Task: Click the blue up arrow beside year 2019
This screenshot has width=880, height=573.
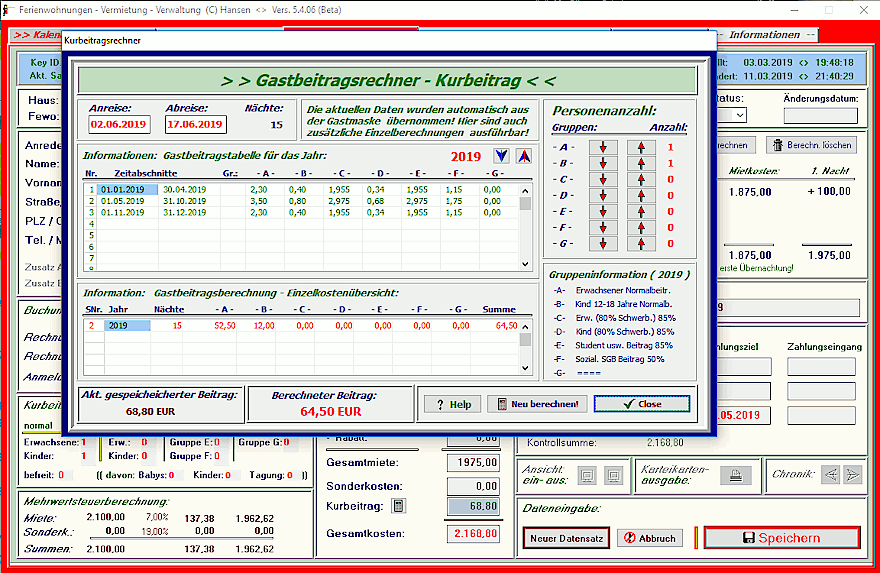Action: (x=523, y=156)
